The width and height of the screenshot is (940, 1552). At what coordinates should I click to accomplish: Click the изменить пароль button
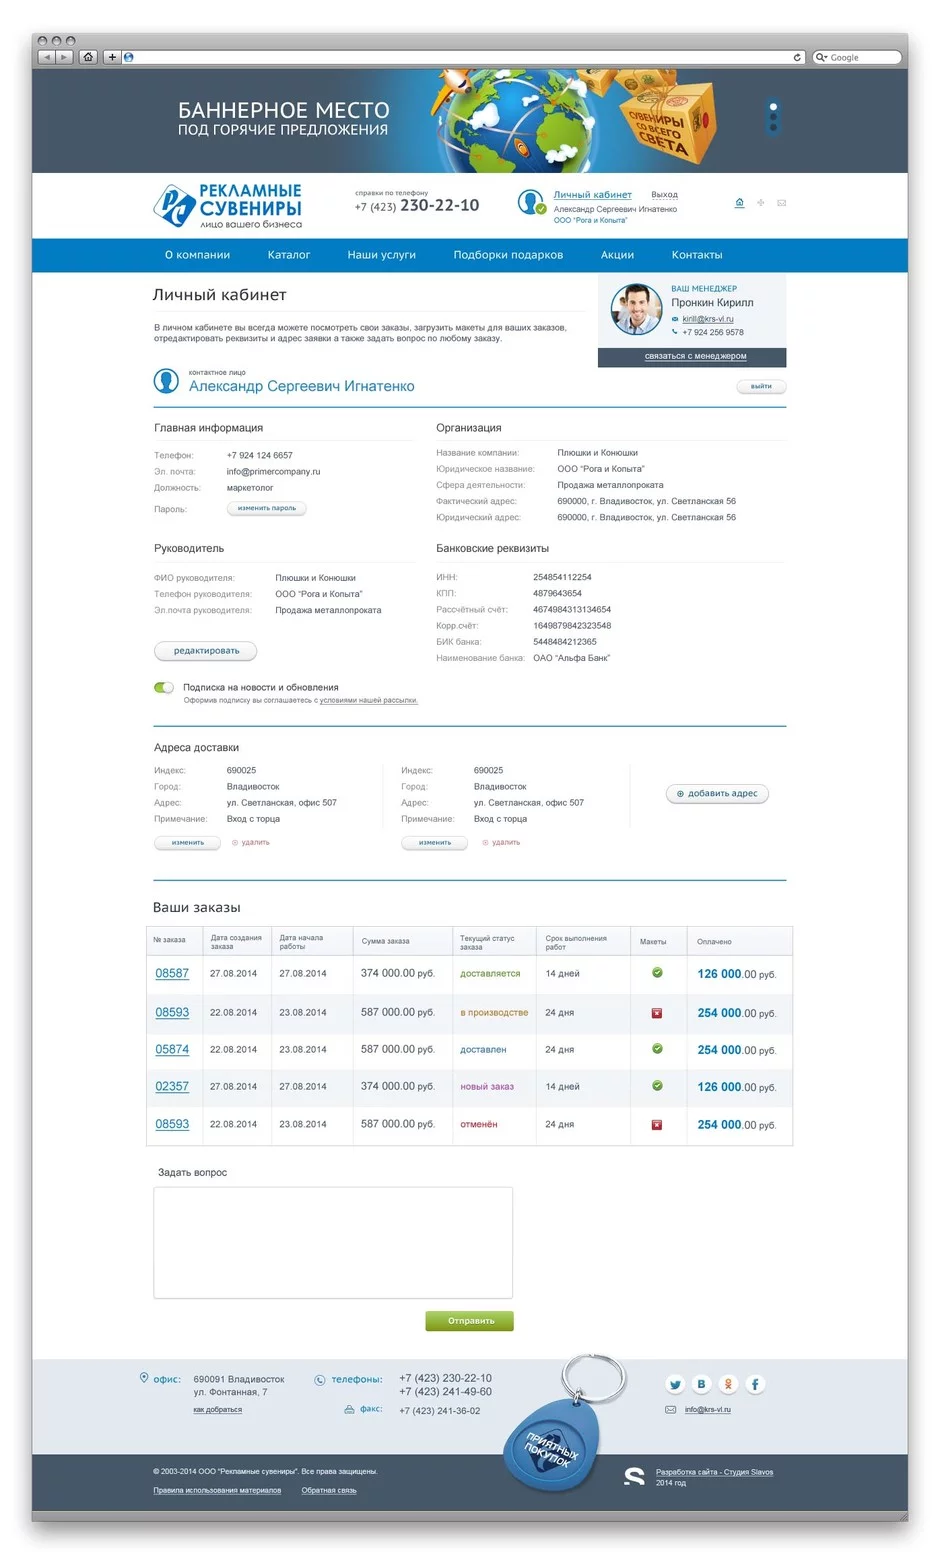pos(267,508)
